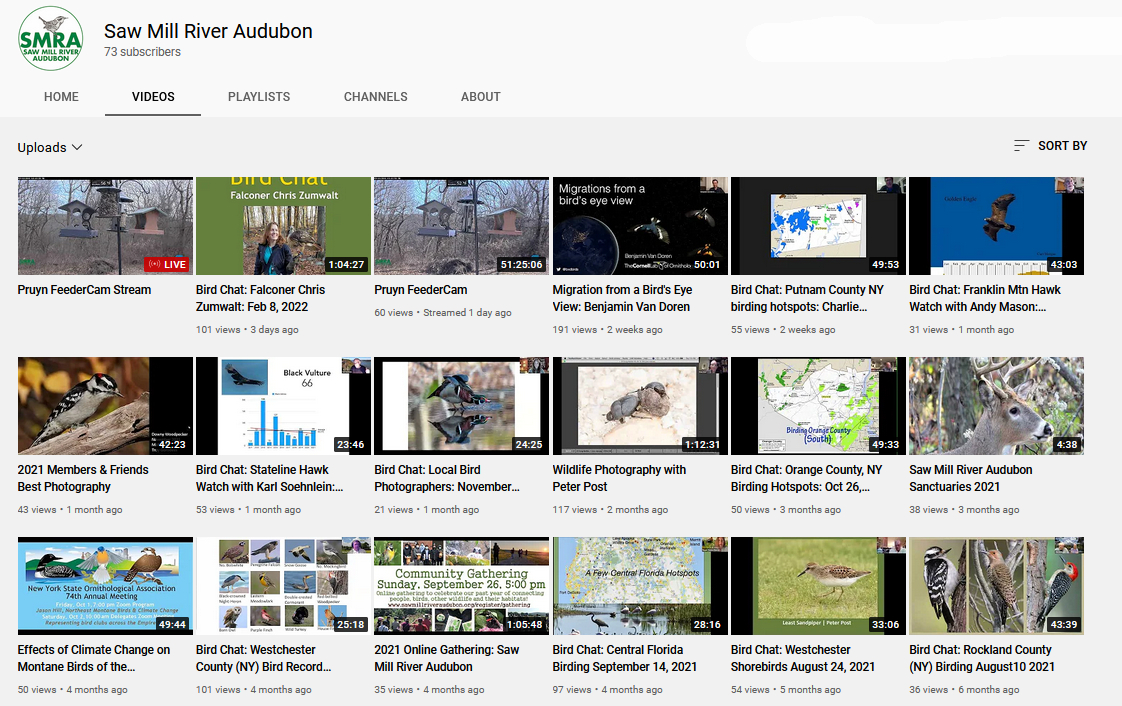Open Pruyn FeederCam video title

[421, 290]
